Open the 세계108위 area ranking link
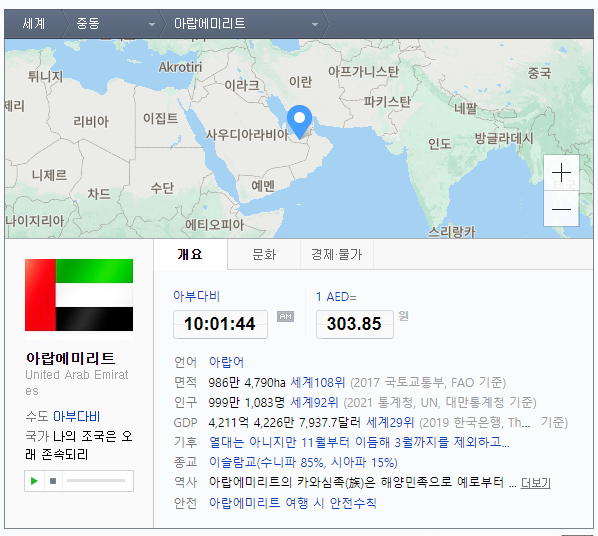Screen dimensions: 598x536 point(318,382)
